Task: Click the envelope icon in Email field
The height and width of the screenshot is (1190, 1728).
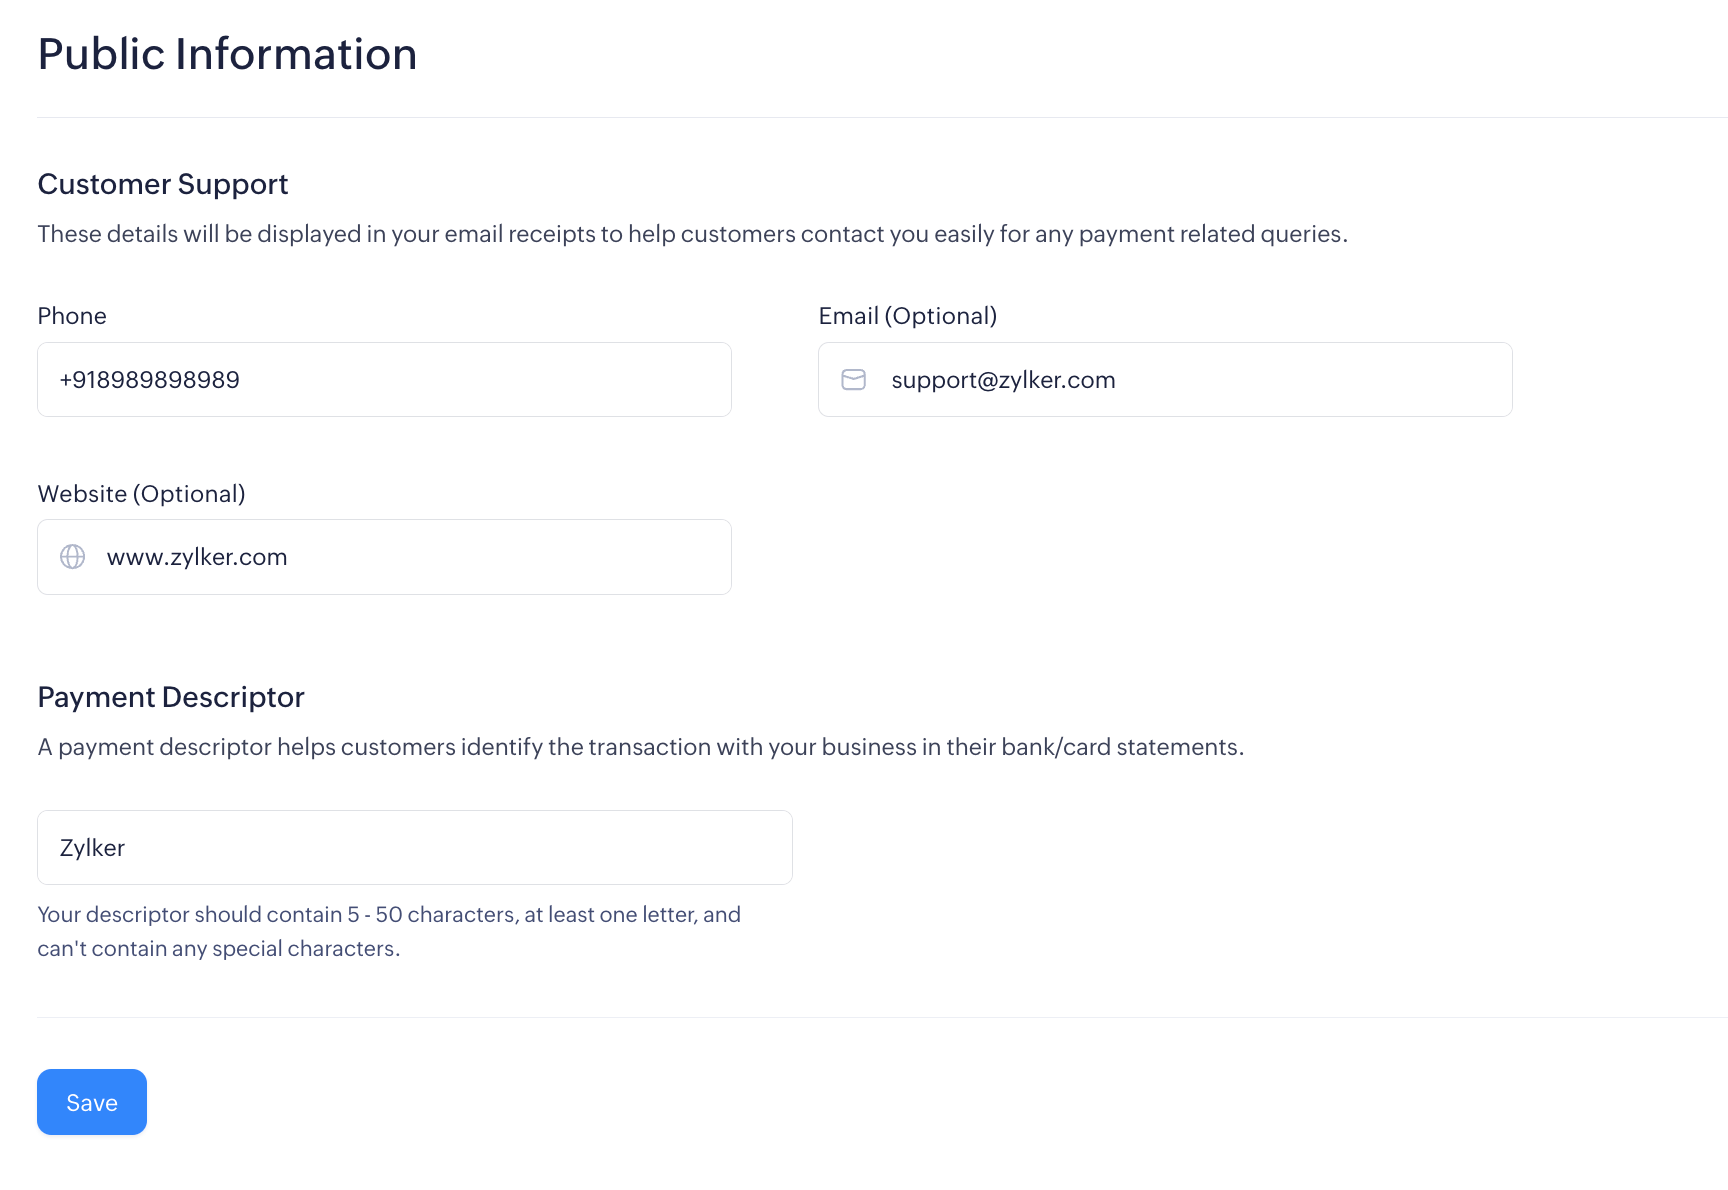Action: coord(853,380)
